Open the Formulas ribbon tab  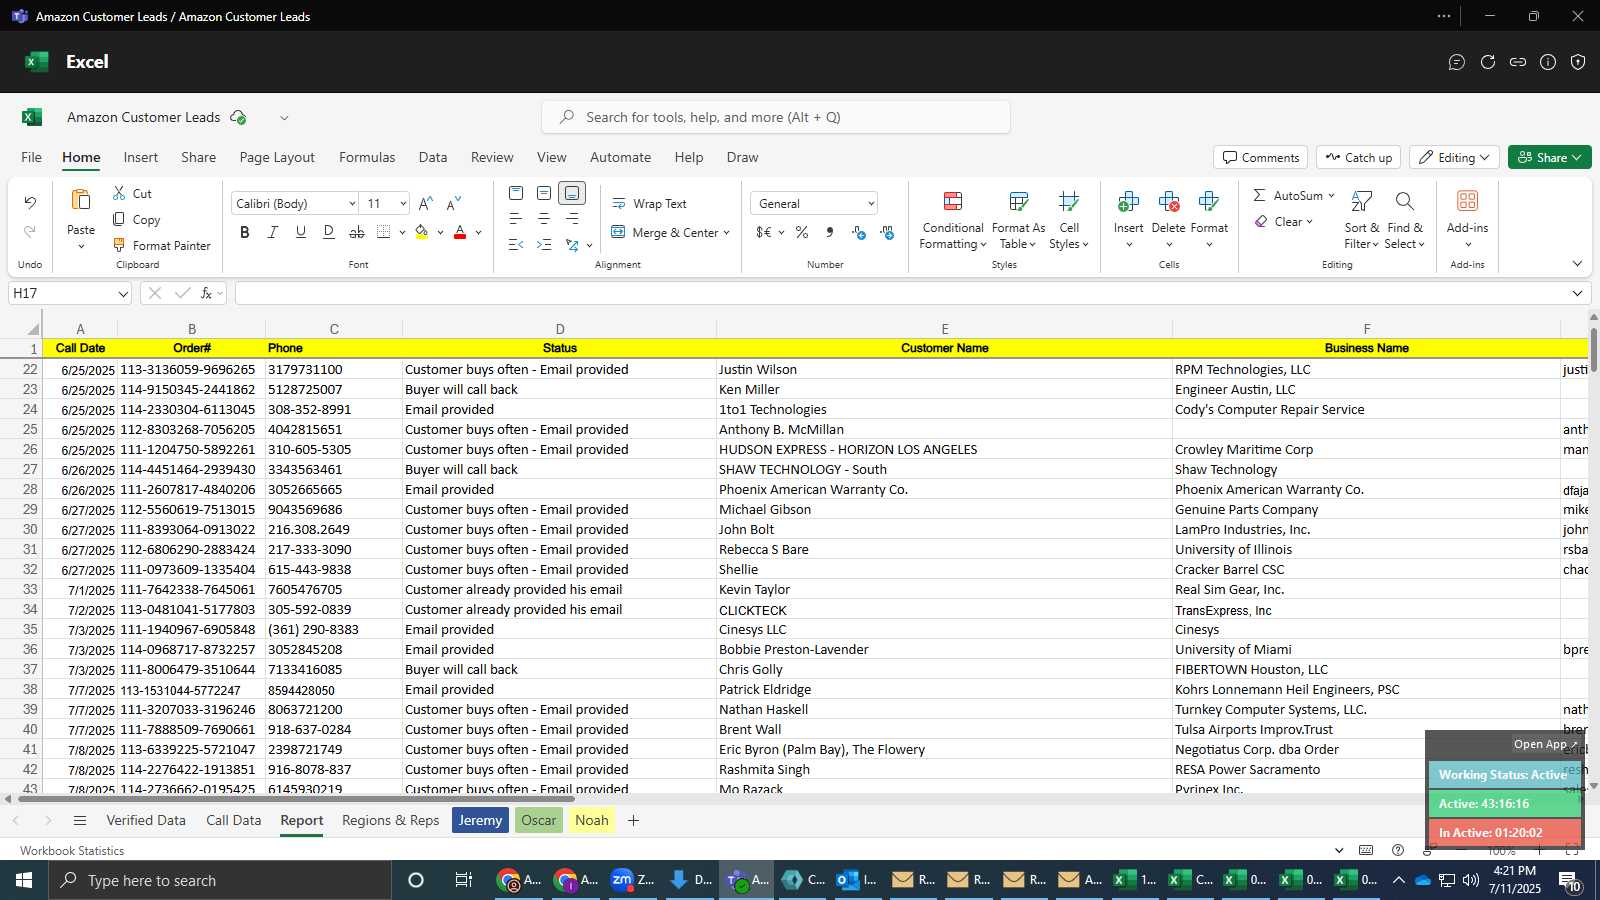click(x=367, y=157)
